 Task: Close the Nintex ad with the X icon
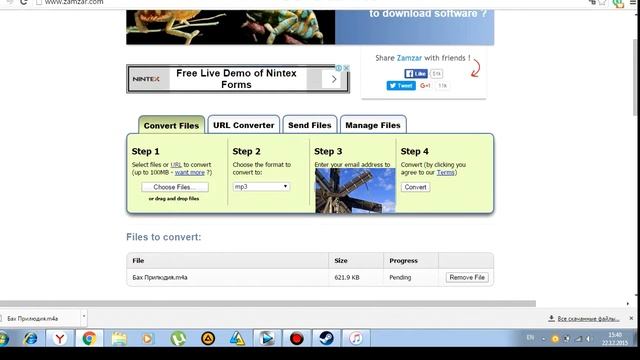pos(346,68)
